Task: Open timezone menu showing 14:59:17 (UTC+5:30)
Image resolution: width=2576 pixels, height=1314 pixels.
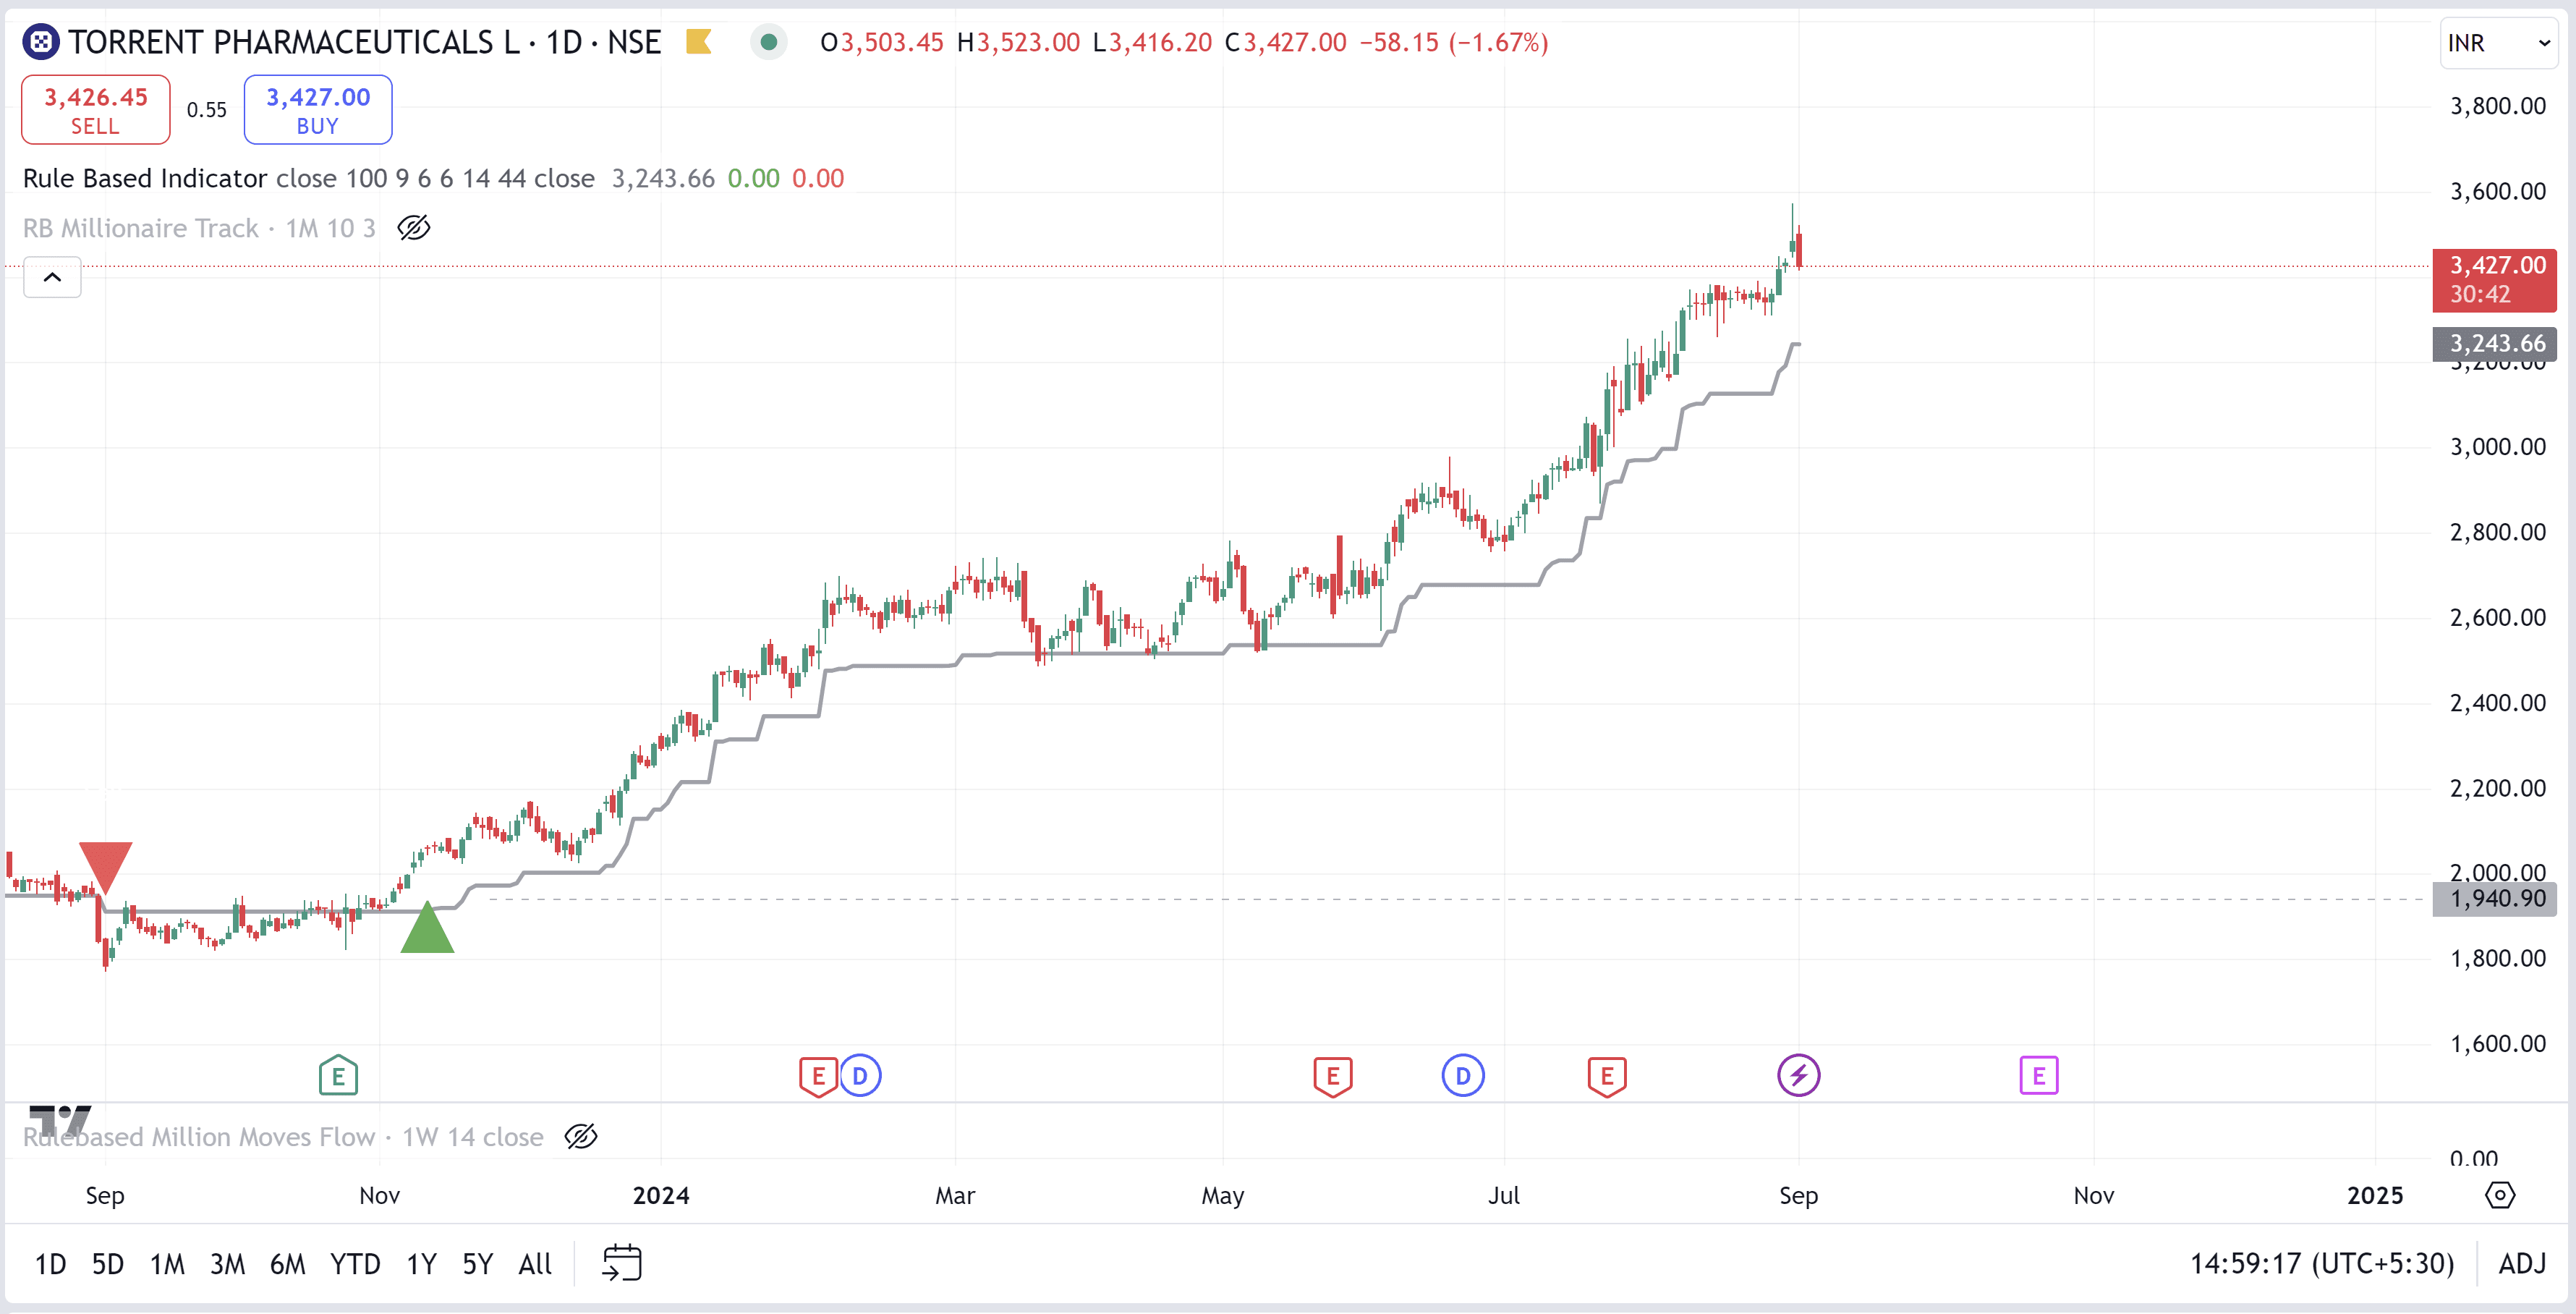Action: [2321, 1264]
